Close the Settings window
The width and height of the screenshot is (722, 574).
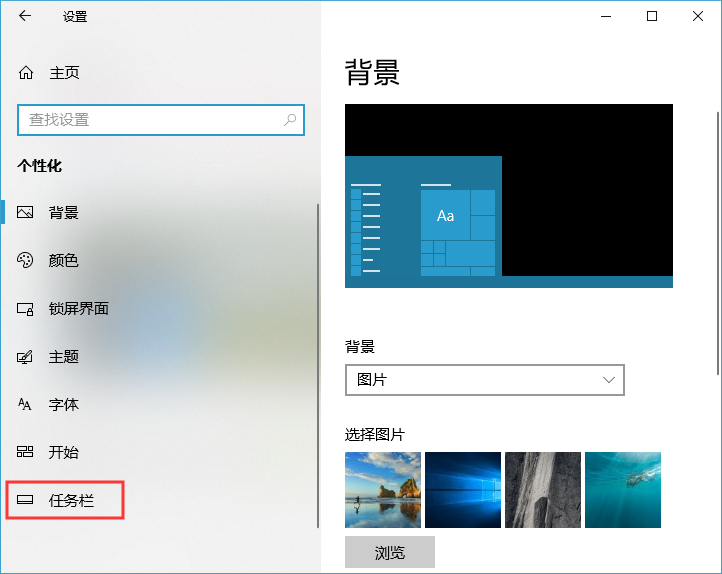(698, 16)
